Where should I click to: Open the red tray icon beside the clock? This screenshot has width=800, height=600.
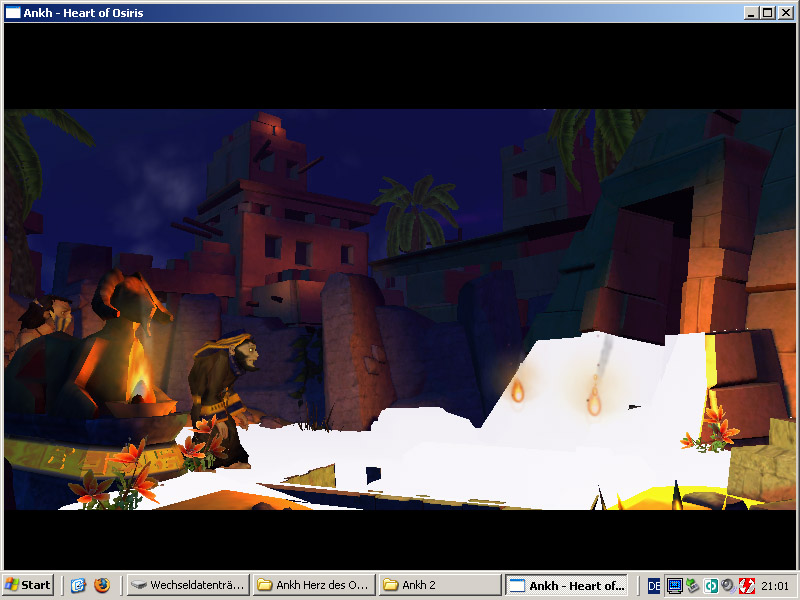(x=747, y=586)
